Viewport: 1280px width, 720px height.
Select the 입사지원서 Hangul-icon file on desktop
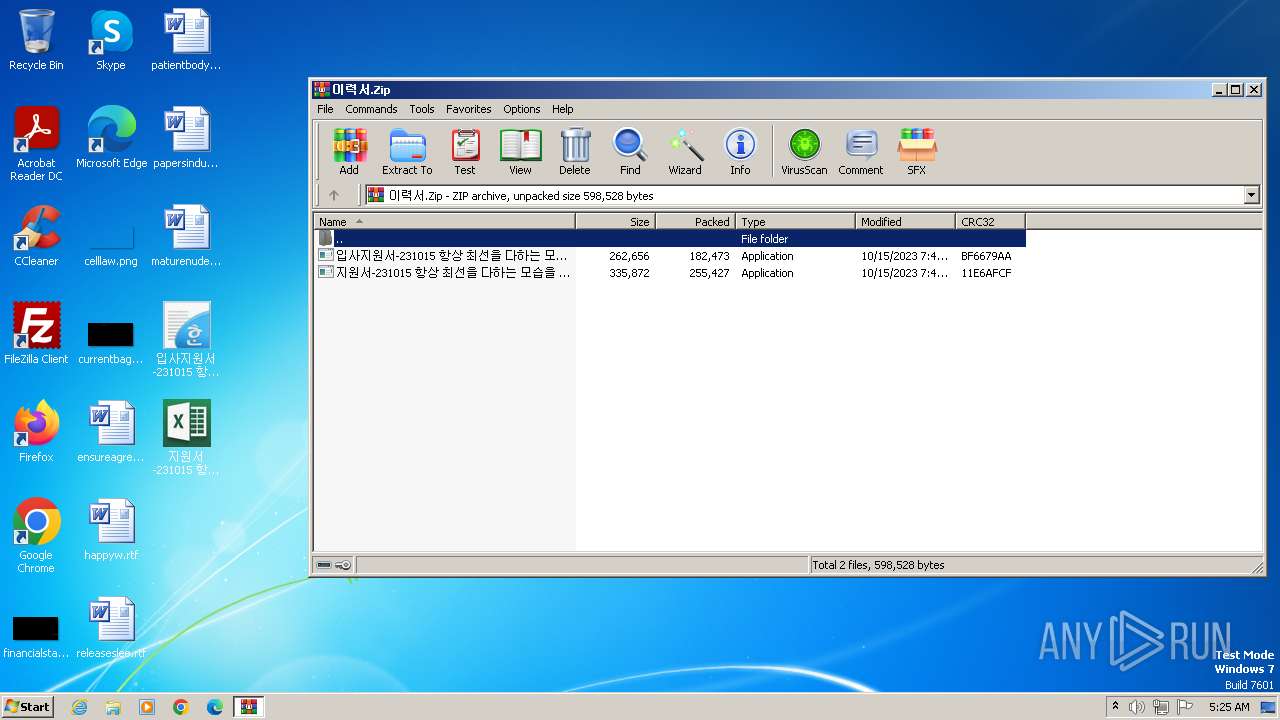pyautogui.click(x=186, y=339)
